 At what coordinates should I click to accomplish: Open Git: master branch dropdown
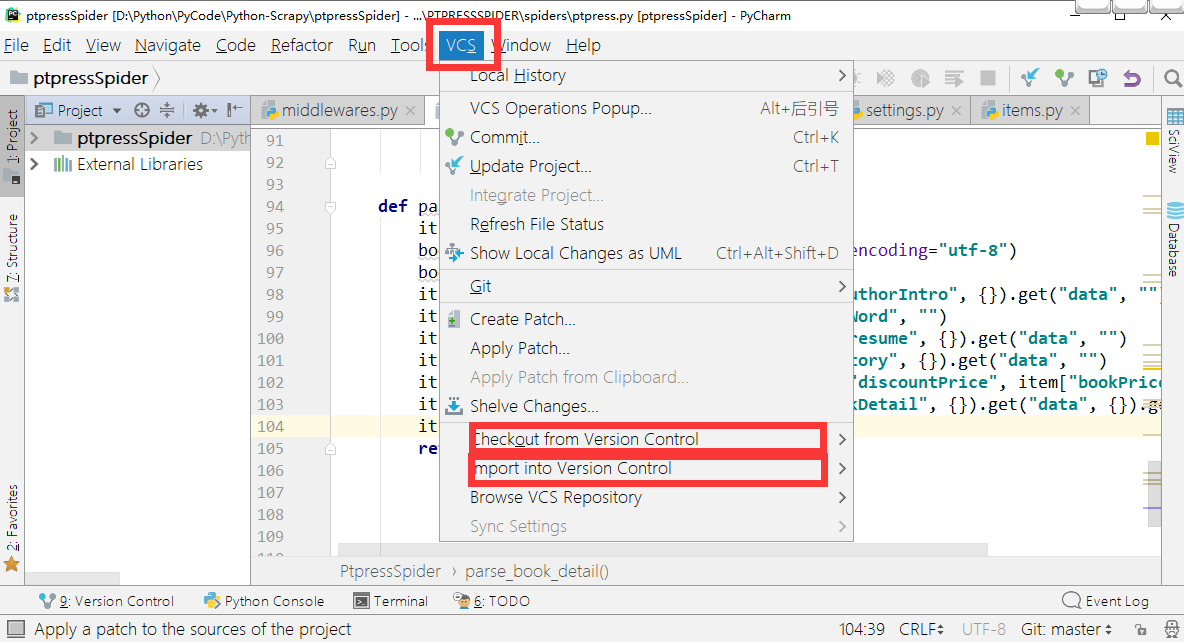coord(1066,629)
